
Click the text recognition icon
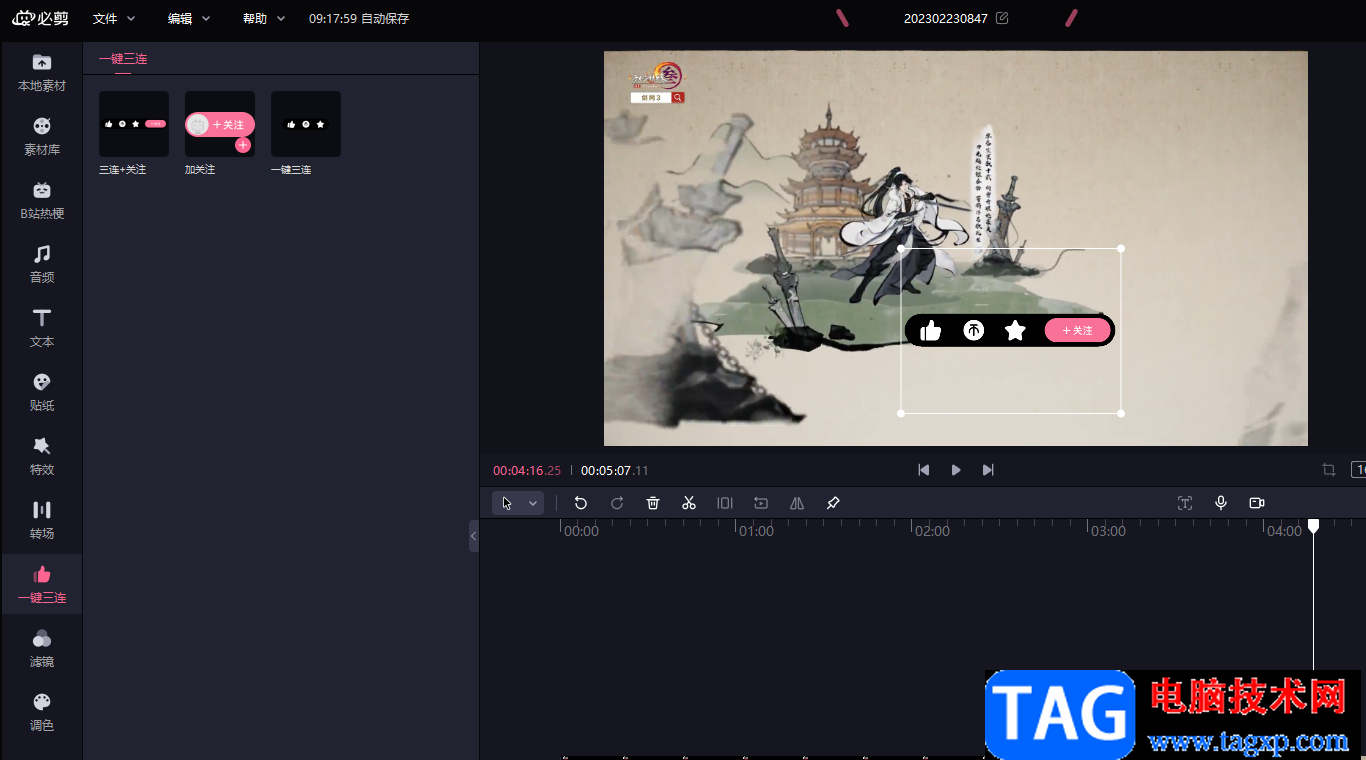(x=1185, y=503)
